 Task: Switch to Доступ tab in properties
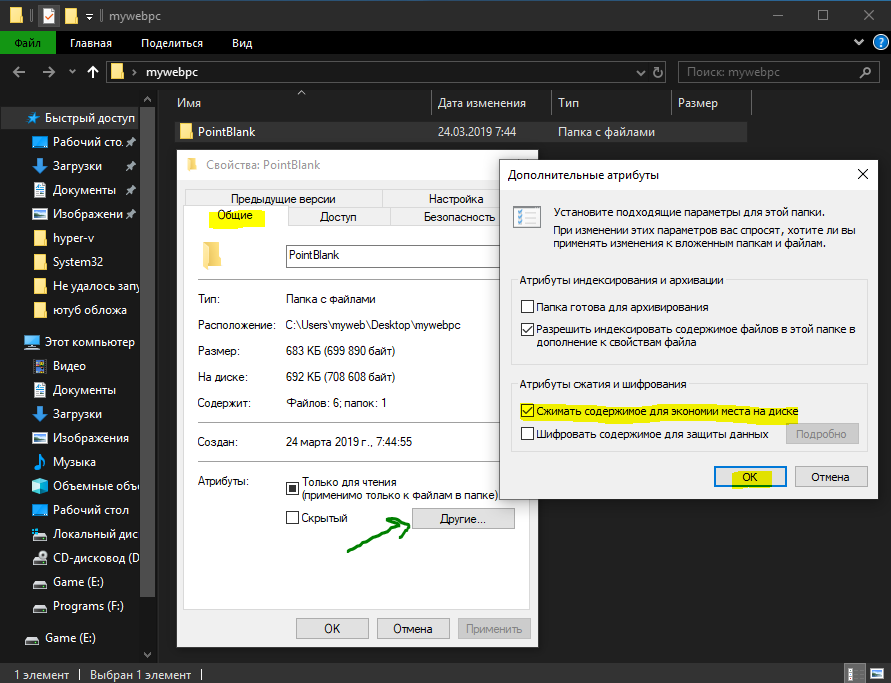click(x=338, y=217)
